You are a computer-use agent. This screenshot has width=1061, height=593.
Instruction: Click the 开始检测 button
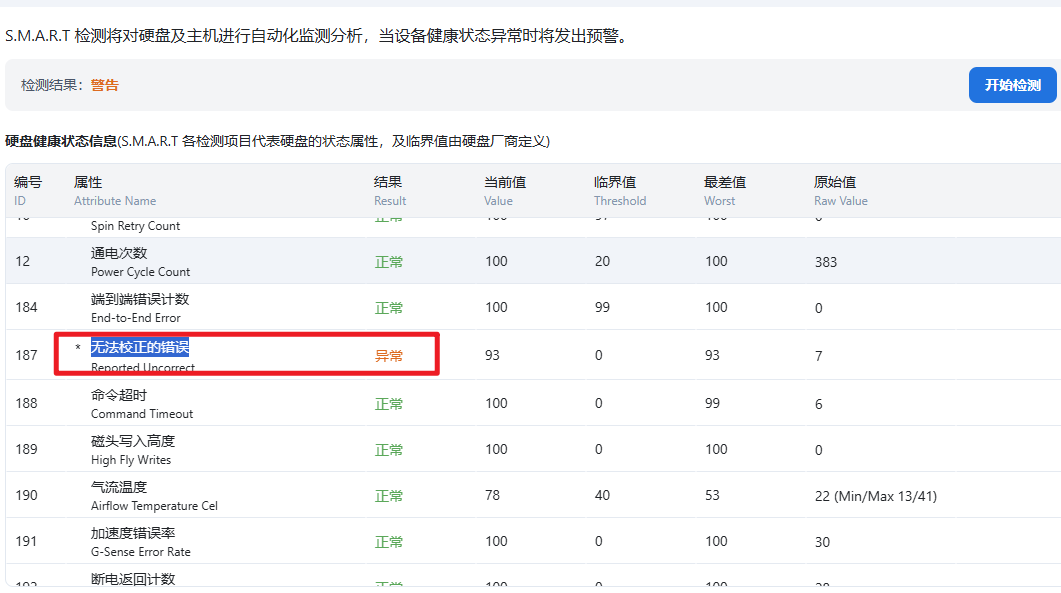[1012, 85]
